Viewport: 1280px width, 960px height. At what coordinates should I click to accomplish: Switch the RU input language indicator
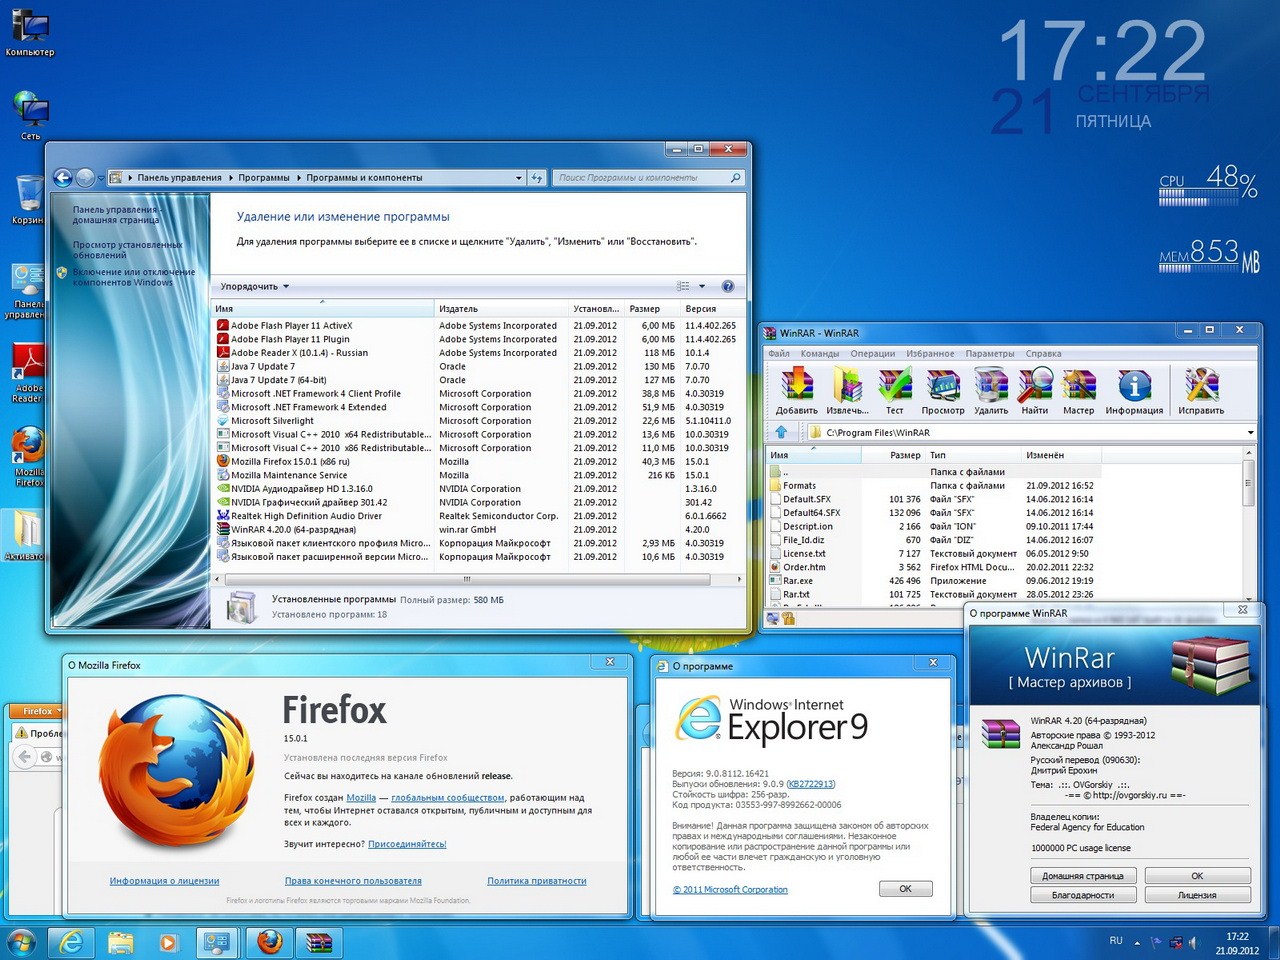coord(1116,941)
